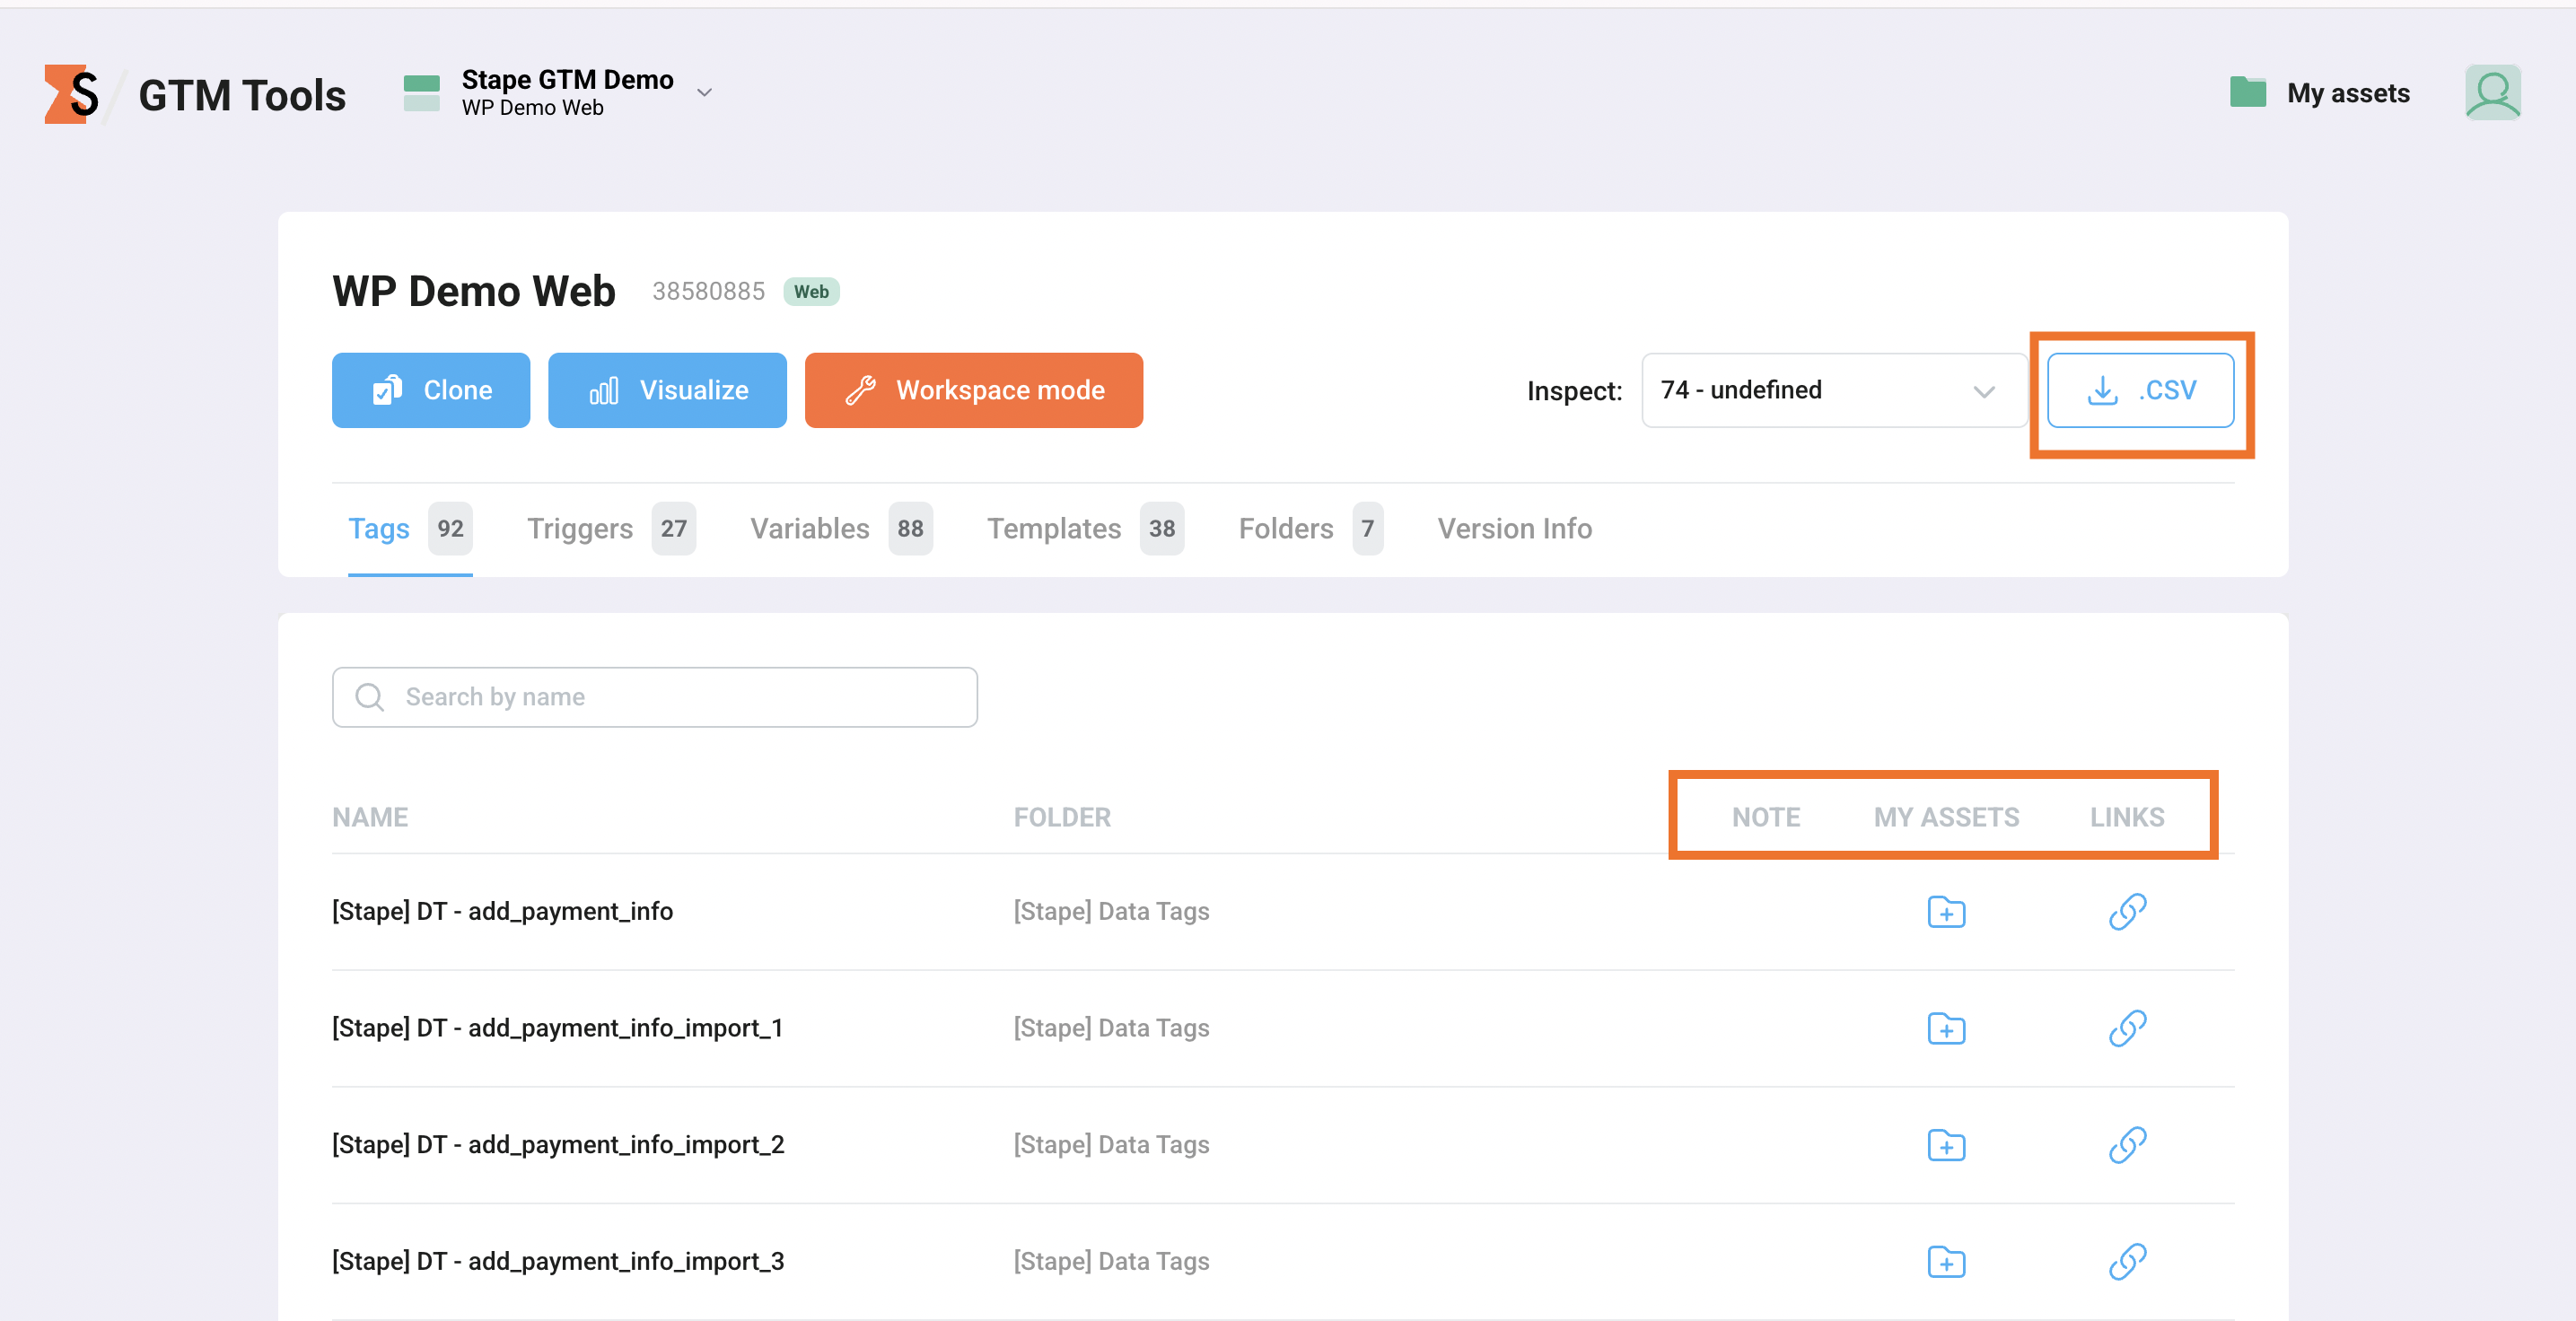Add add_payment_info_import_3 to My assets
This screenshot has width=2576, height=1321.
tap(1946, 1262)
